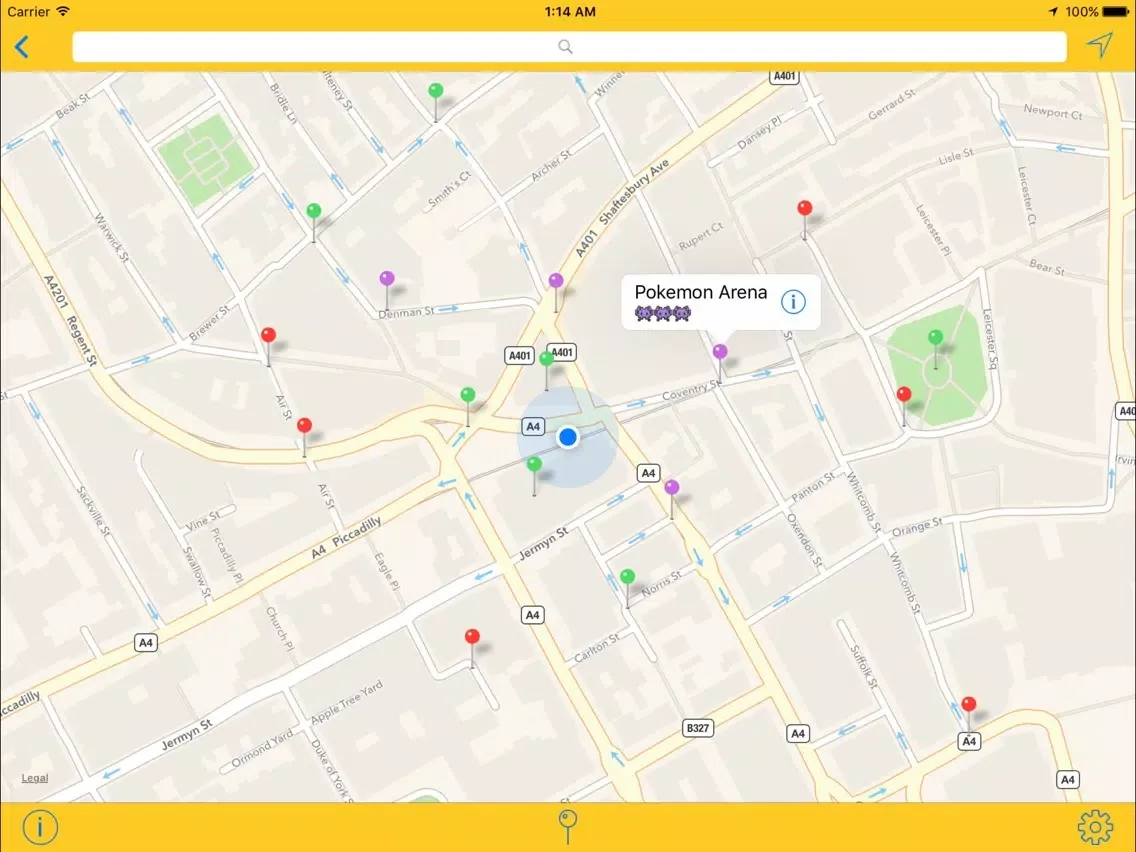Select red pin near Apple Tree Yard
Viewport: 1136px width, 852px height.
[x=472, y=638]
